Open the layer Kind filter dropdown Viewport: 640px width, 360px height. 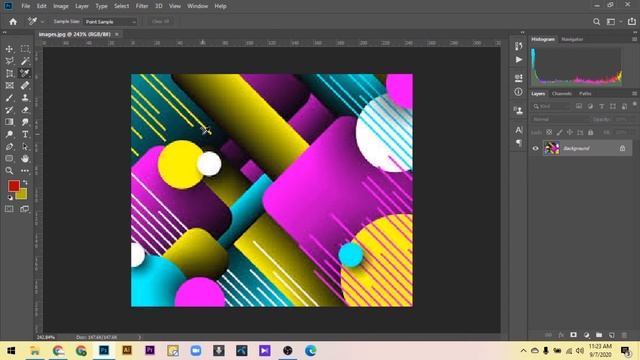551,107
